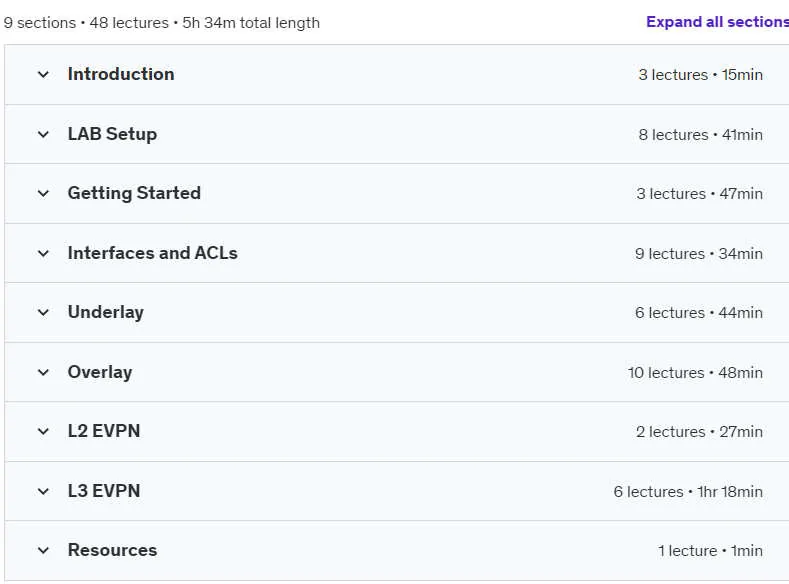
Task: Click the chevron beside Getting Started
Action: 43,193
